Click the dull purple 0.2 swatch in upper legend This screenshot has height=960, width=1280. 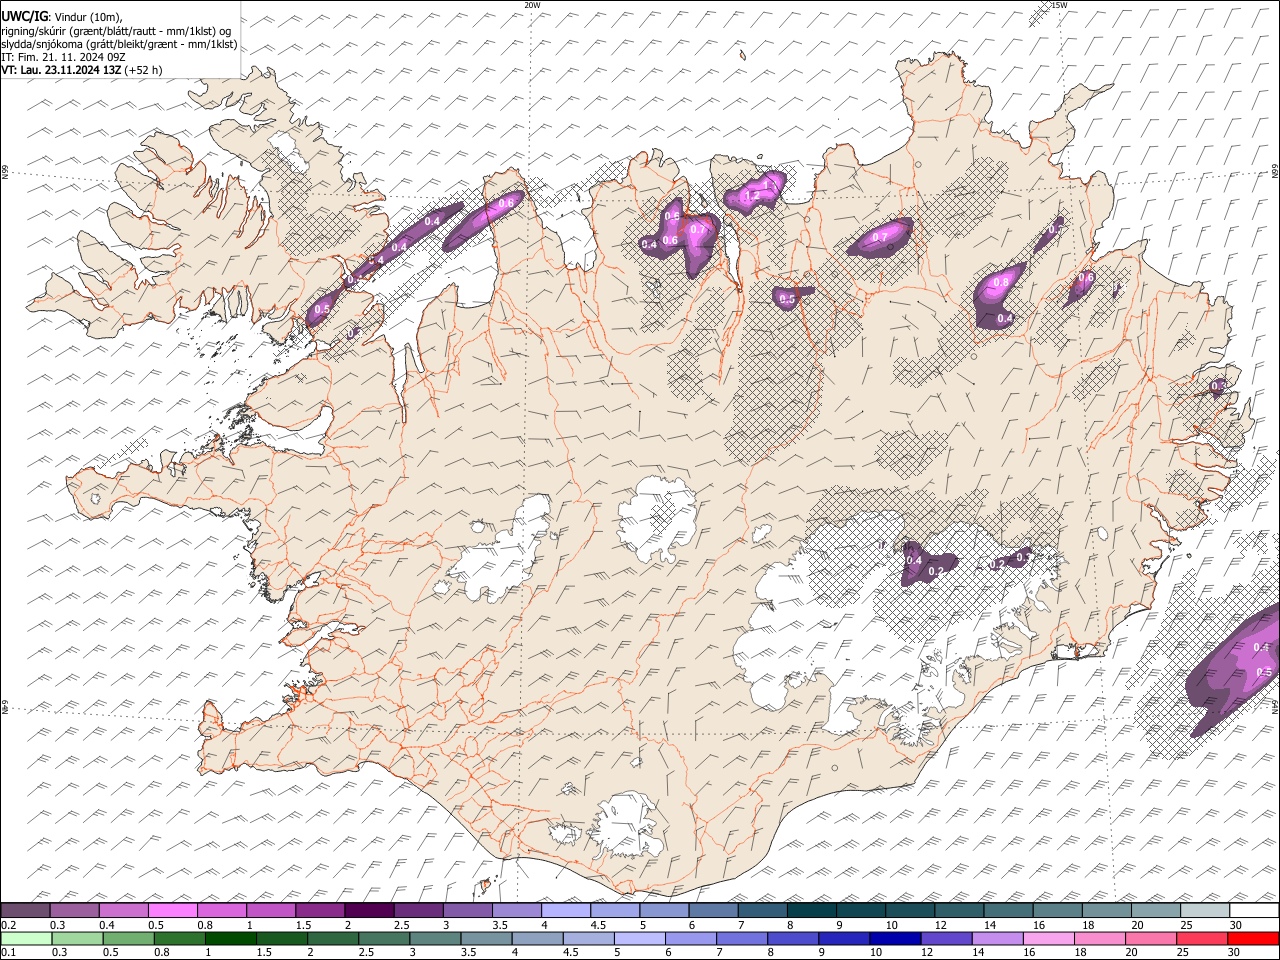click(x=25, y=910)
